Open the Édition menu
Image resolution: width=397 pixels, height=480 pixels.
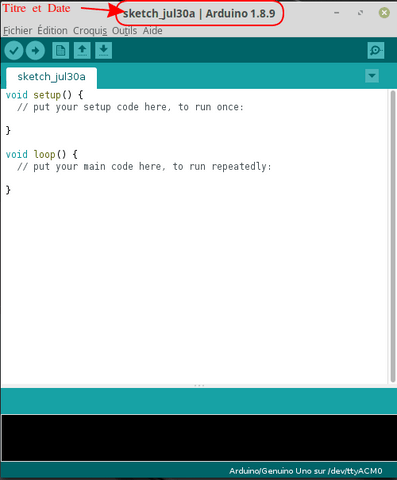point(52,31)
